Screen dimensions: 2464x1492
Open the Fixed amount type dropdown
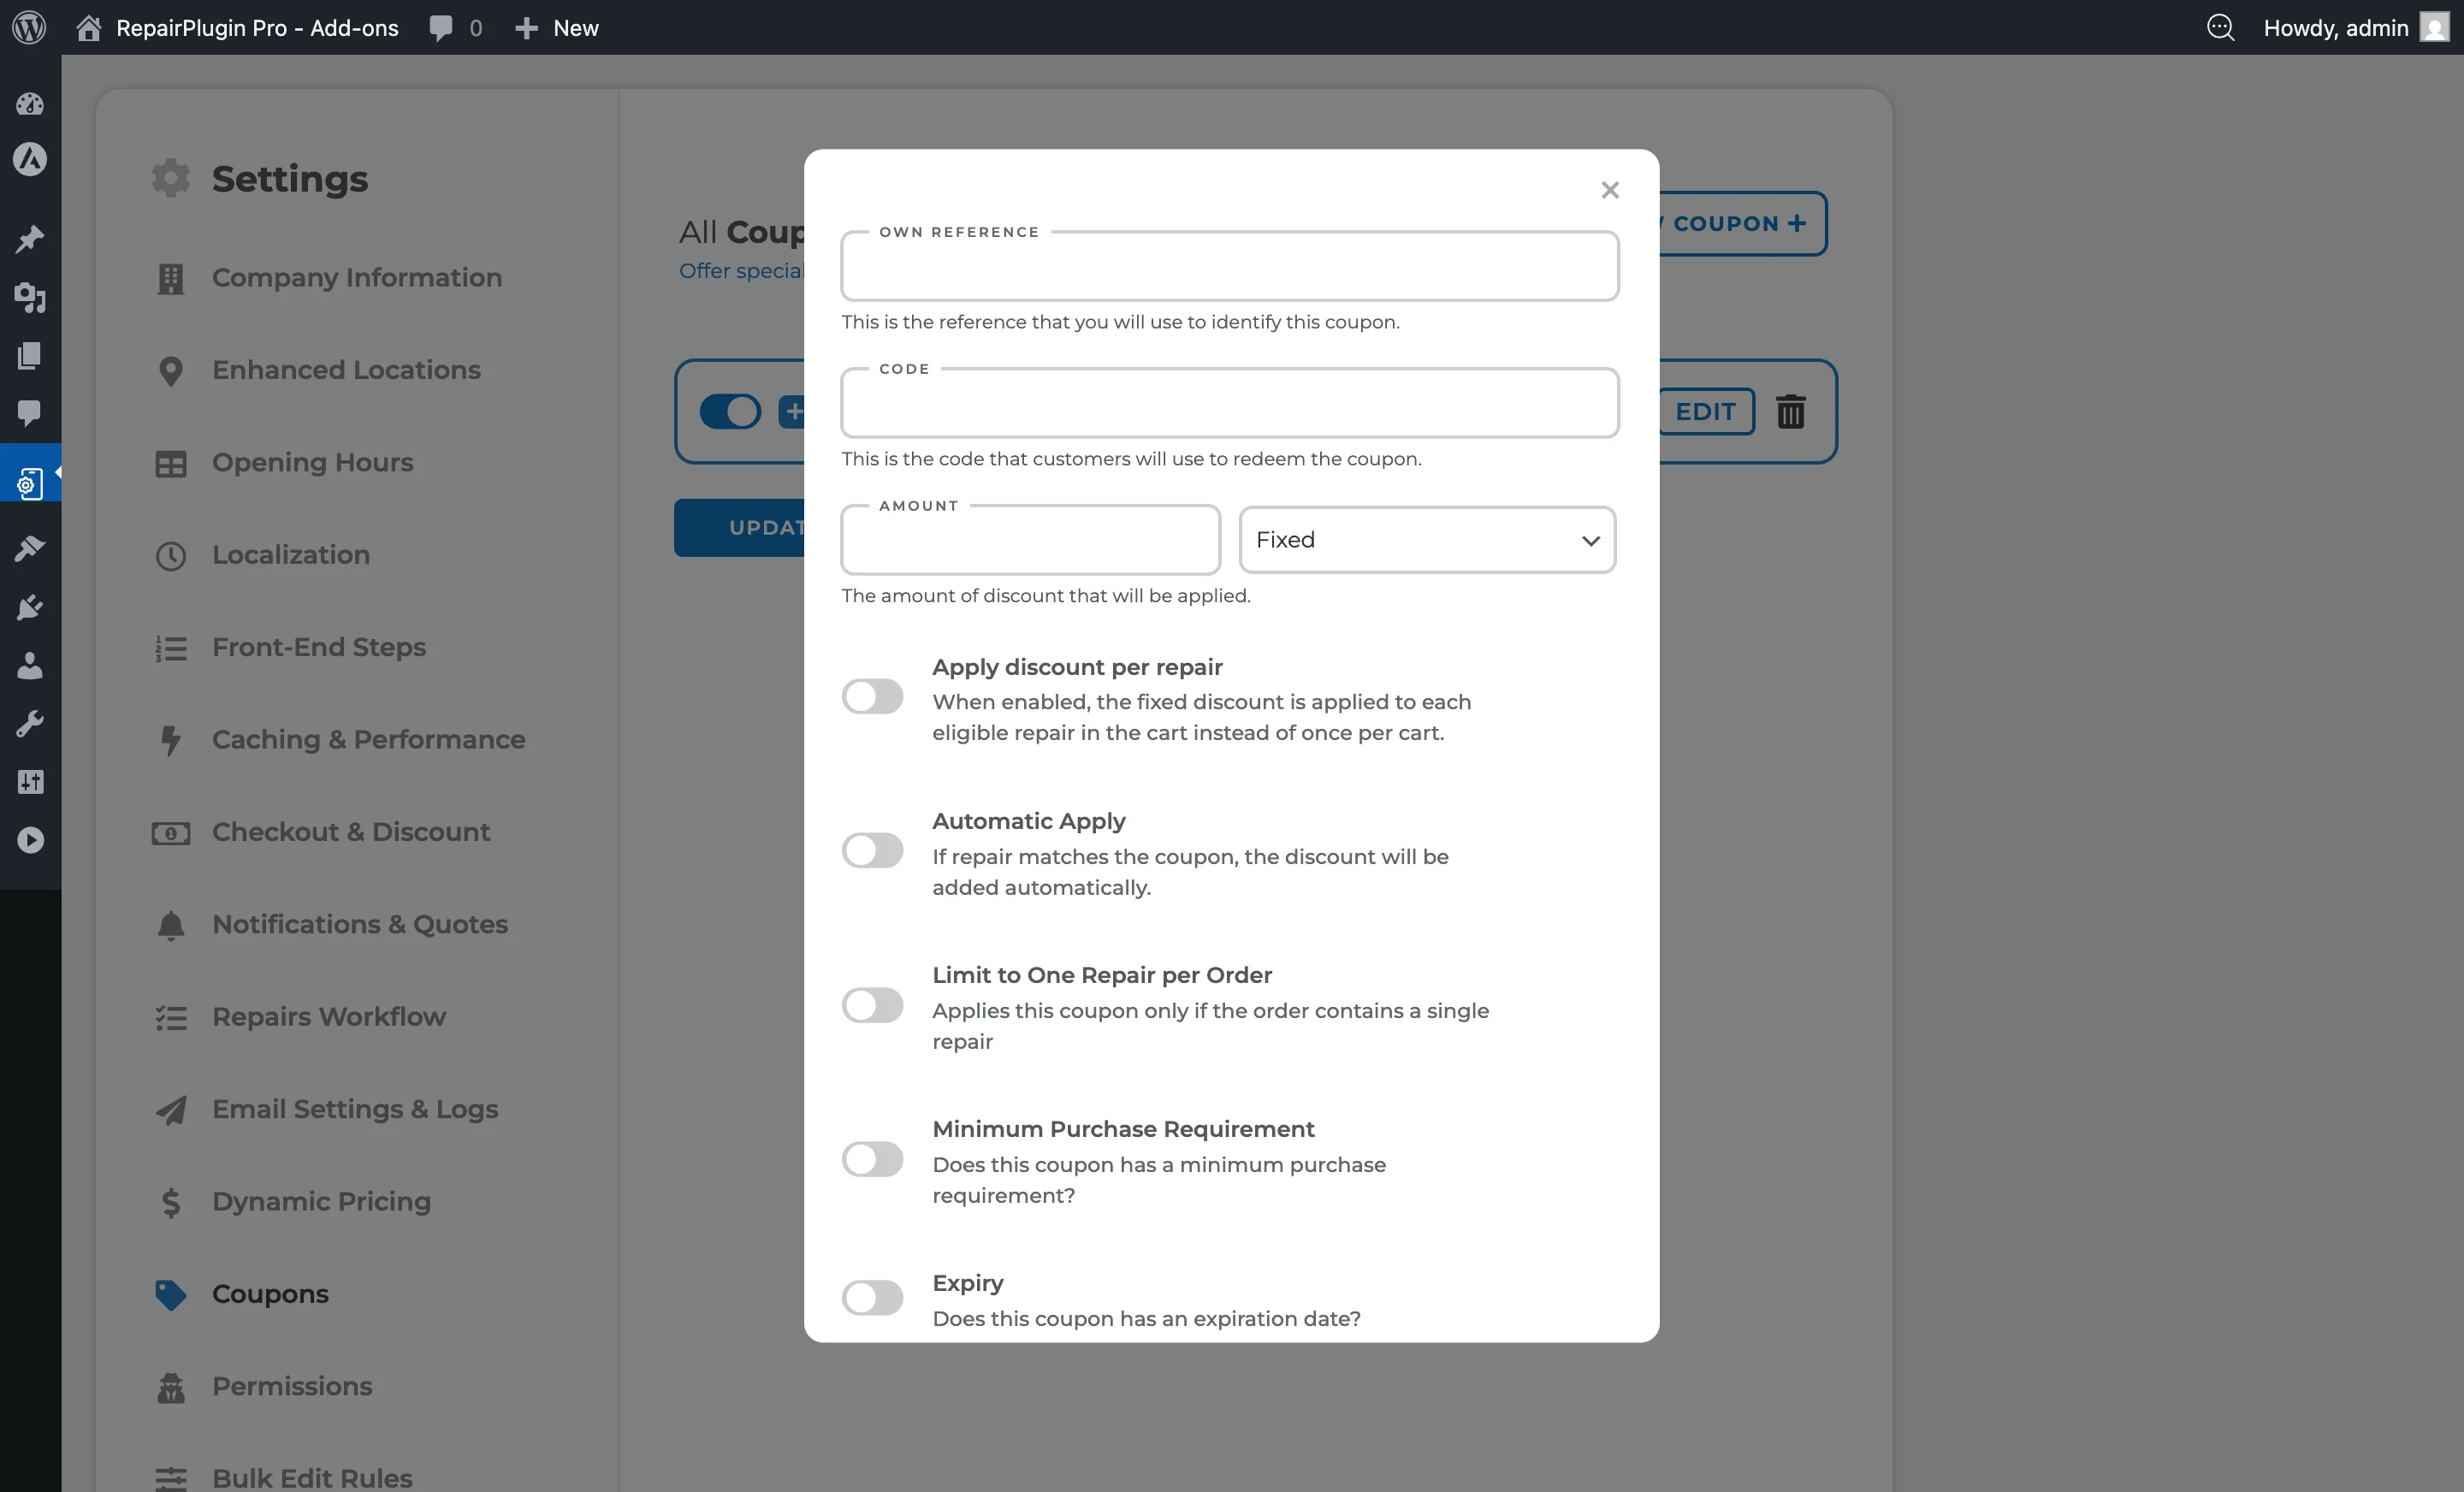tap(1426, 539)
